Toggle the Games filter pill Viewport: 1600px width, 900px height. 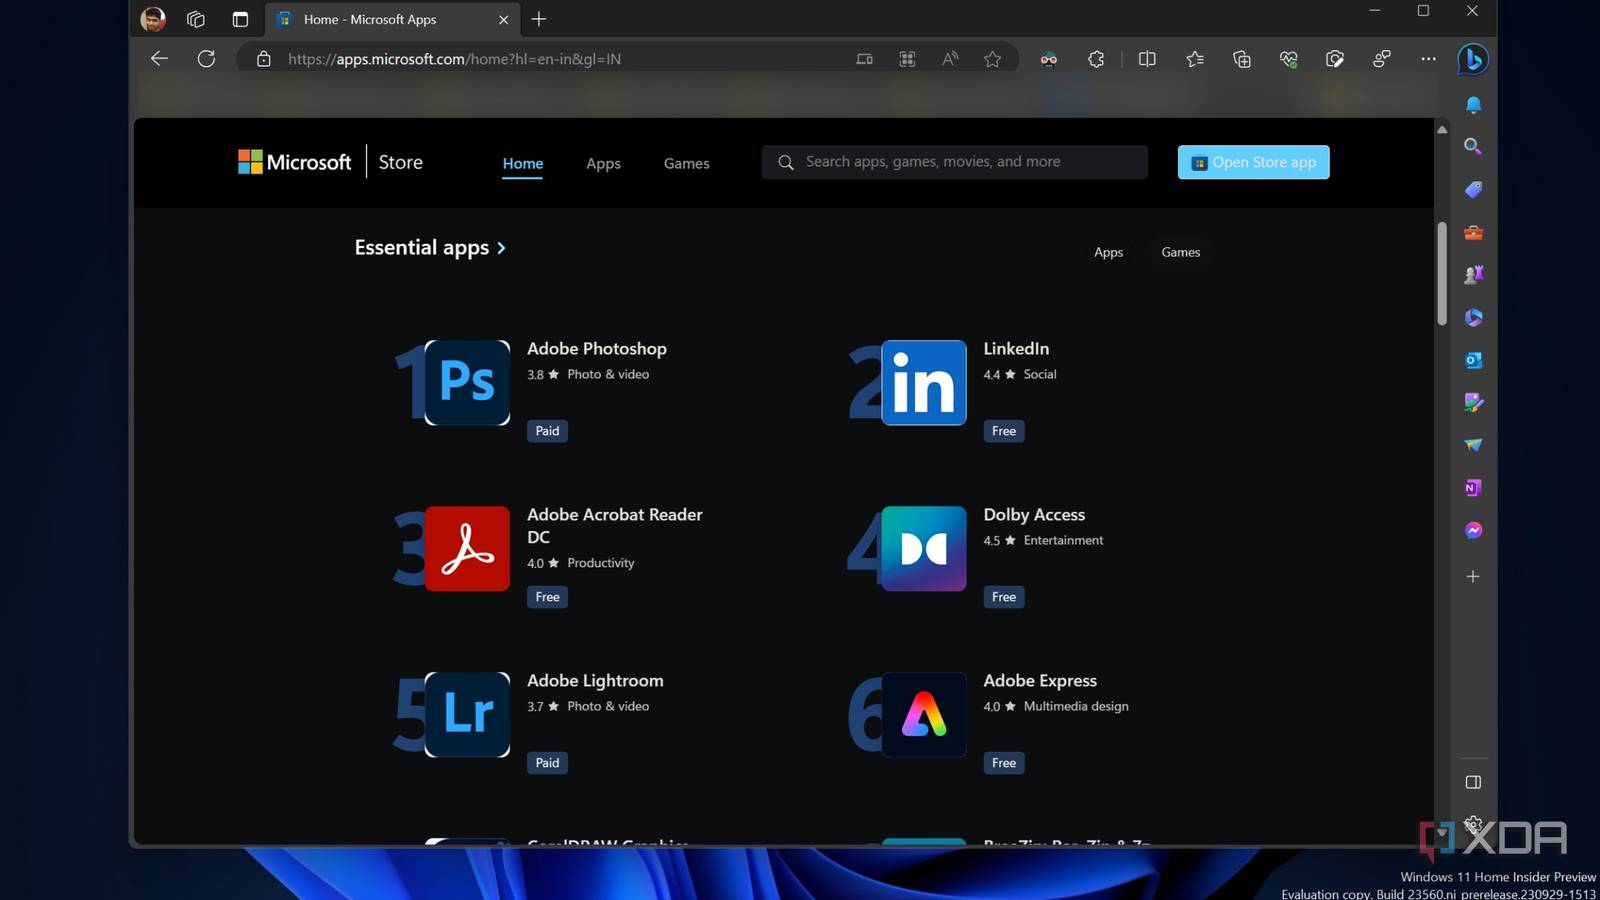point(1180,253)
